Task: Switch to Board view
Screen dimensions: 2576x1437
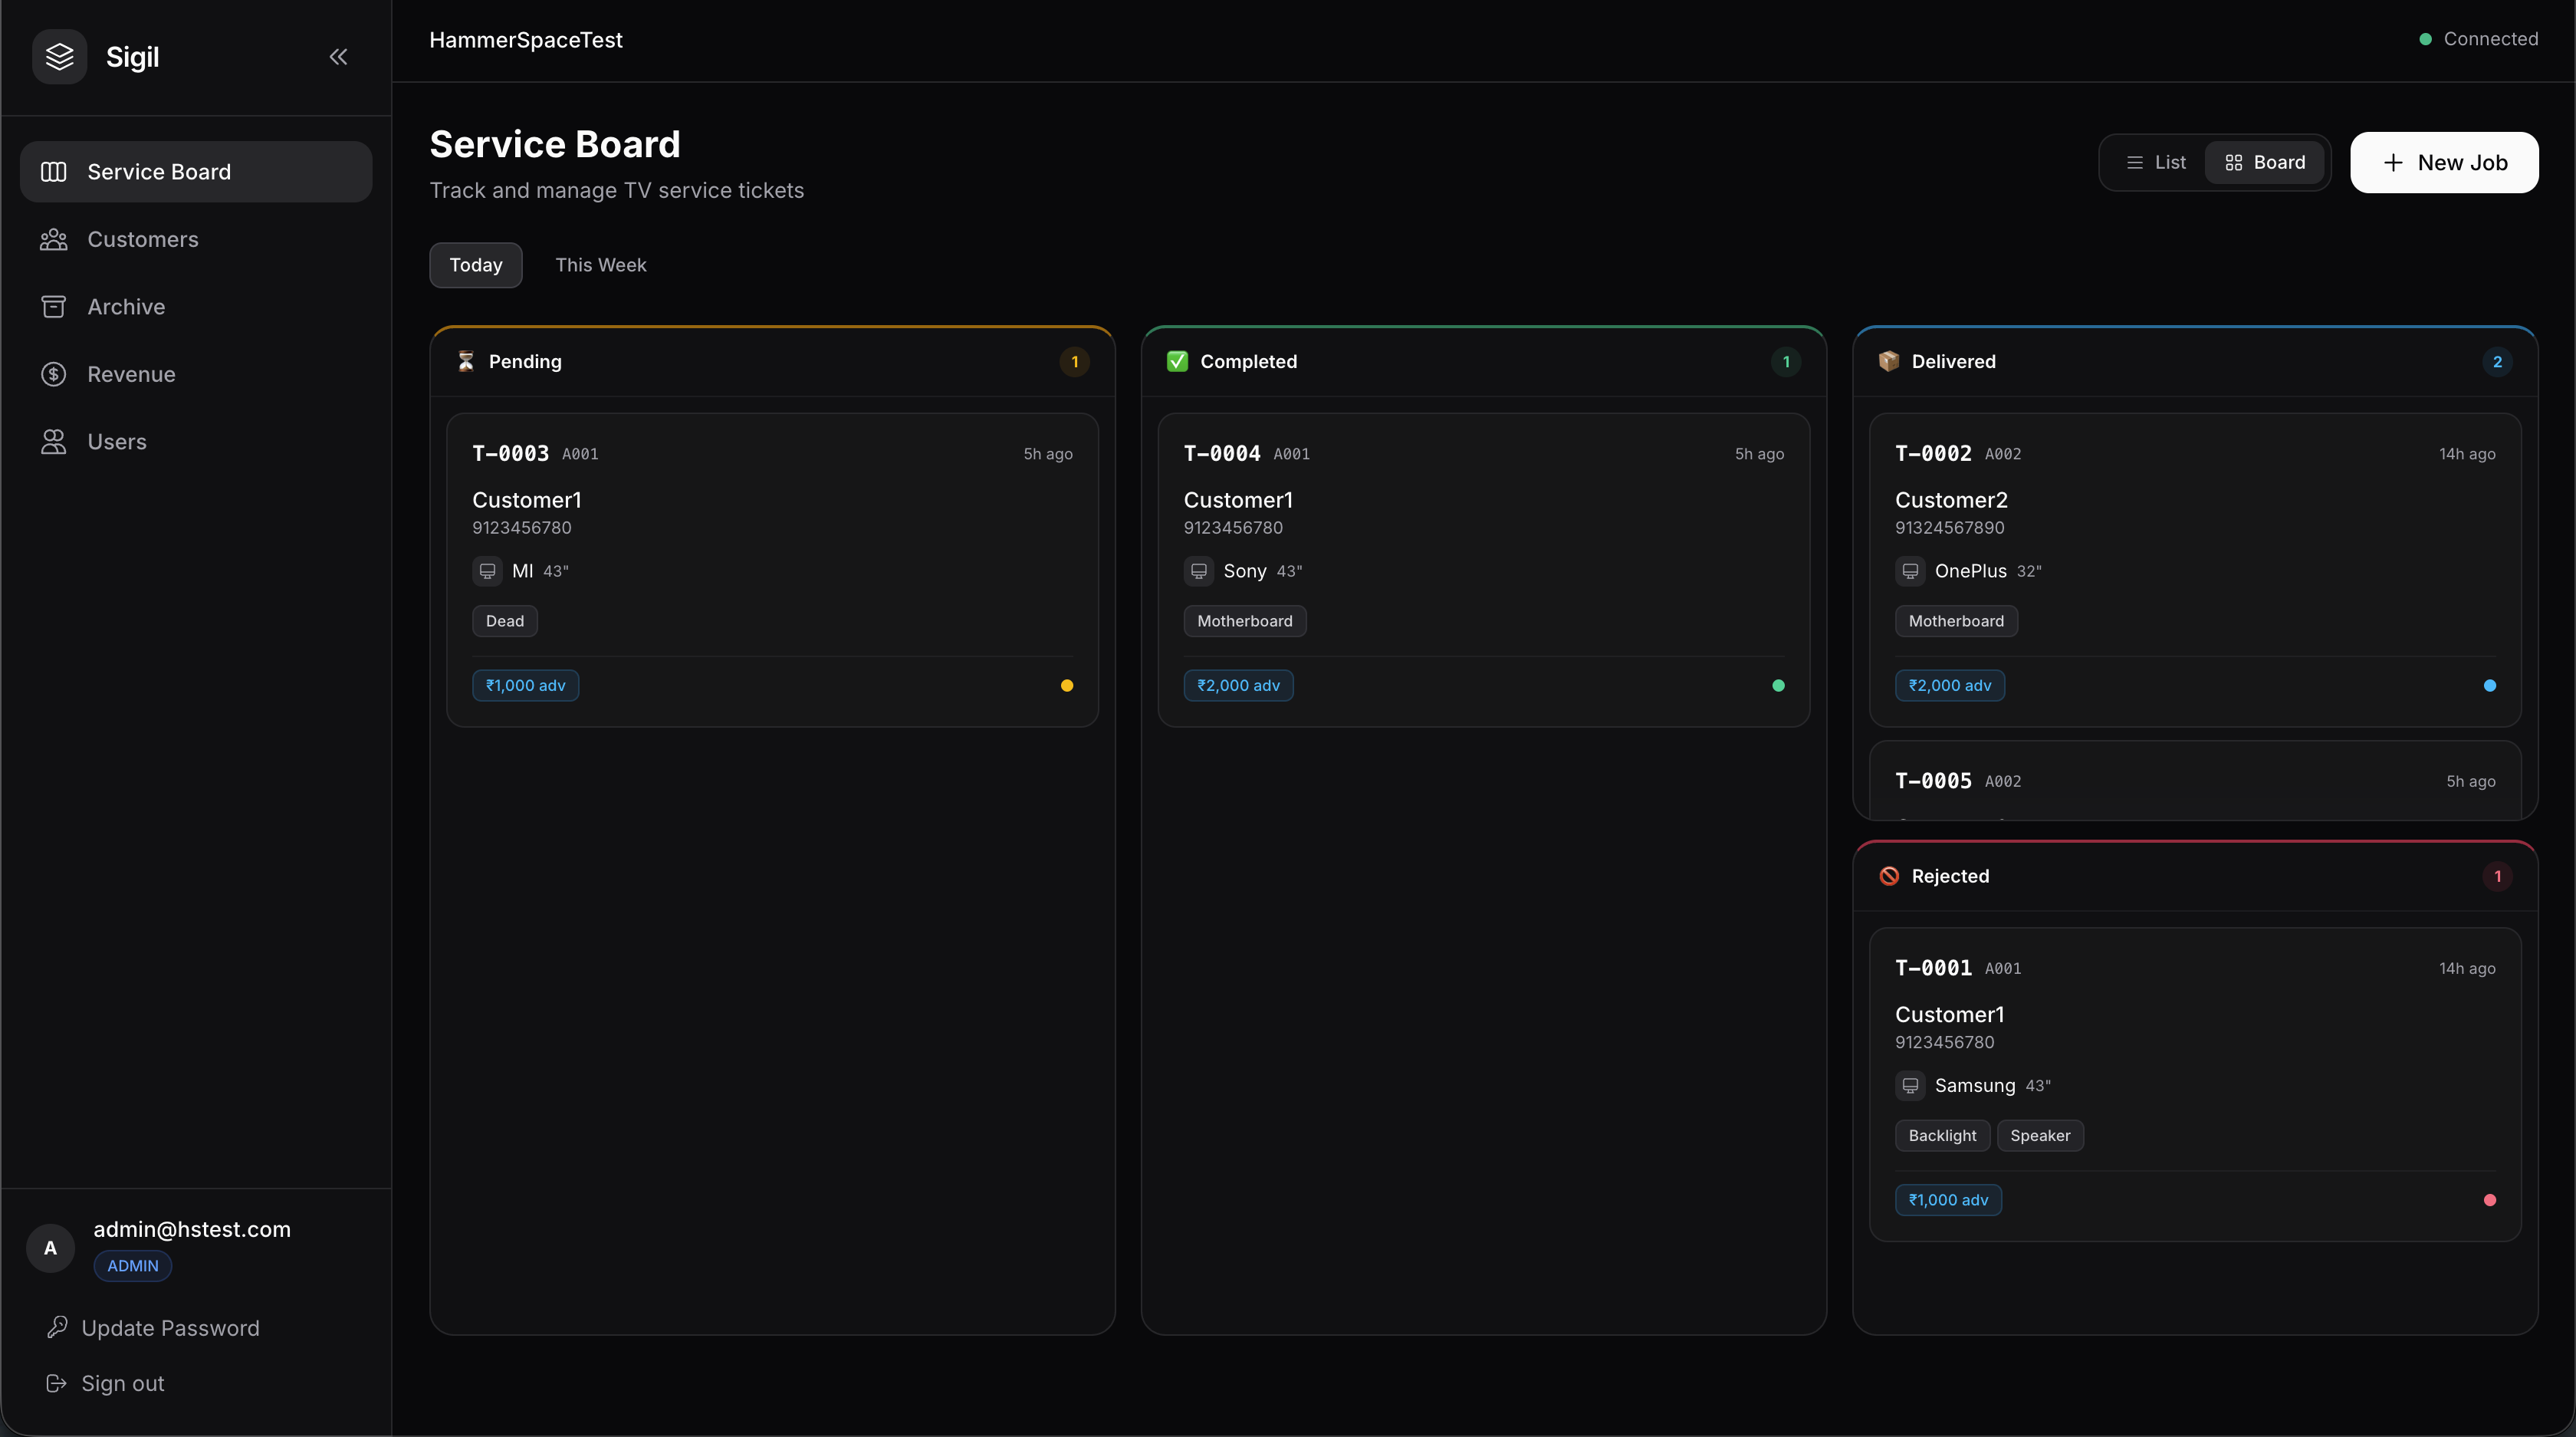Action: [2265, 162]
